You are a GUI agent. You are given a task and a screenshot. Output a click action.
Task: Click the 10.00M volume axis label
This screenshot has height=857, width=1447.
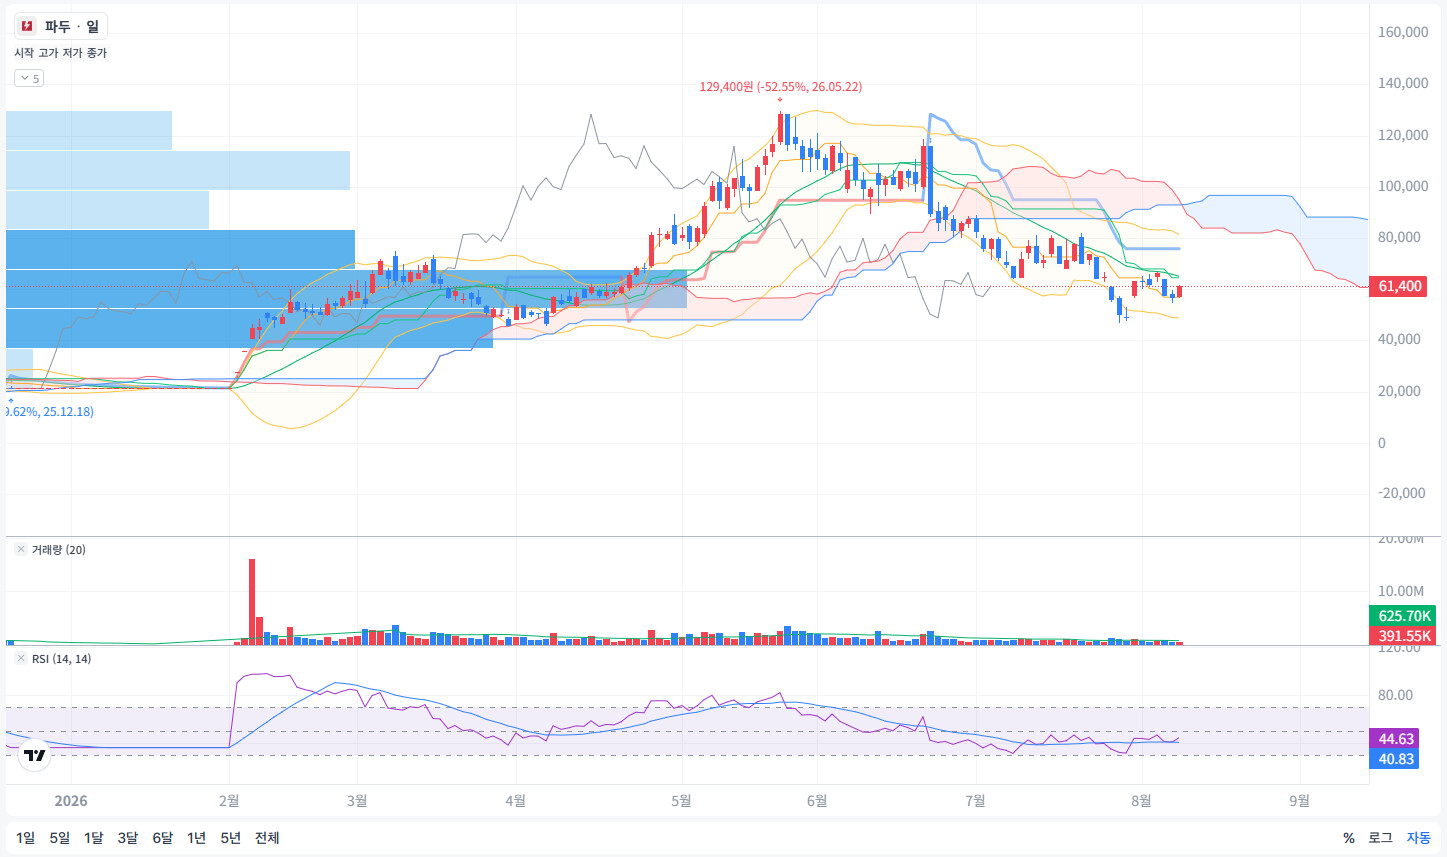tap(1400, 591)
